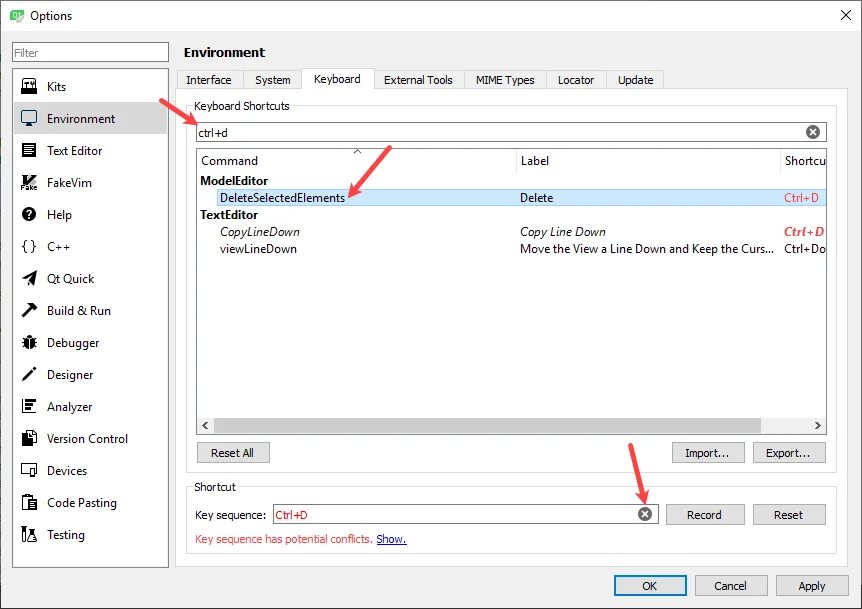Click the horizontal scrollbar right arrow

click(817, 425)
